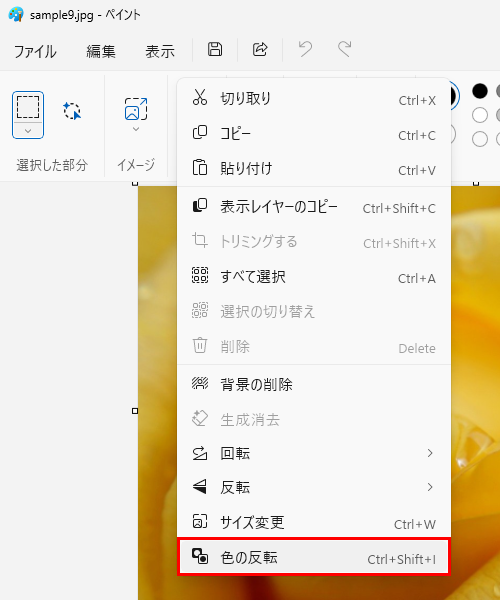Choose 背景の削除 menu entry

click(314, 385)
